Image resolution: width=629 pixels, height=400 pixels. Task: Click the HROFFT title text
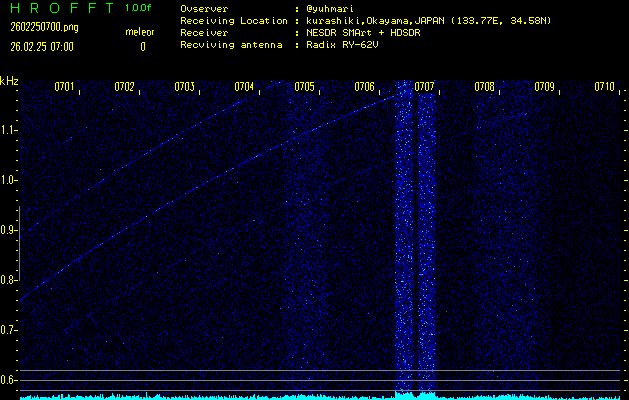click(62, 8)
